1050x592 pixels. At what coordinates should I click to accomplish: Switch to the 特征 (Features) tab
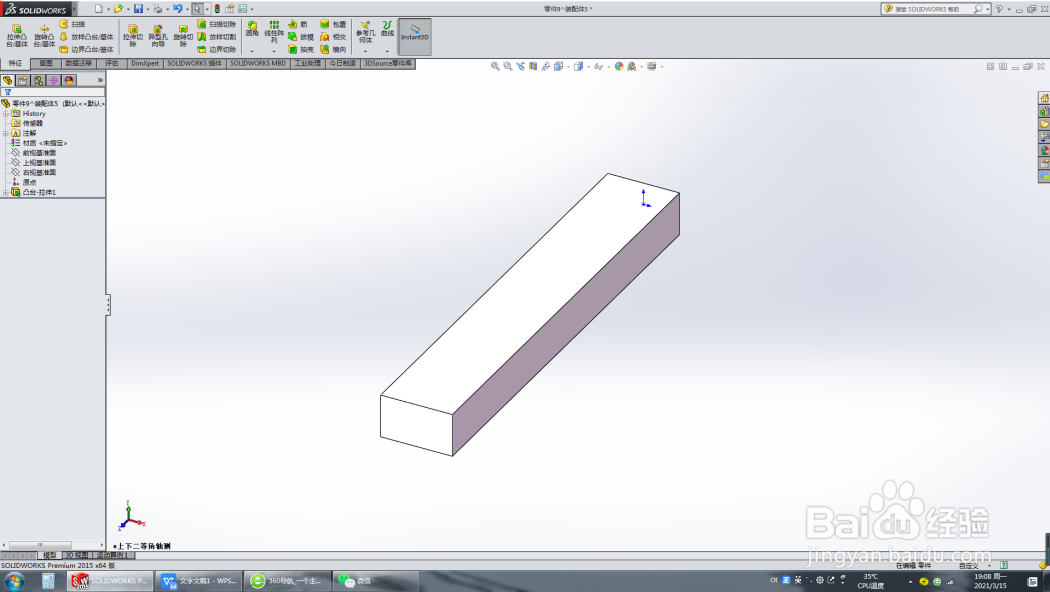(15, 64)
